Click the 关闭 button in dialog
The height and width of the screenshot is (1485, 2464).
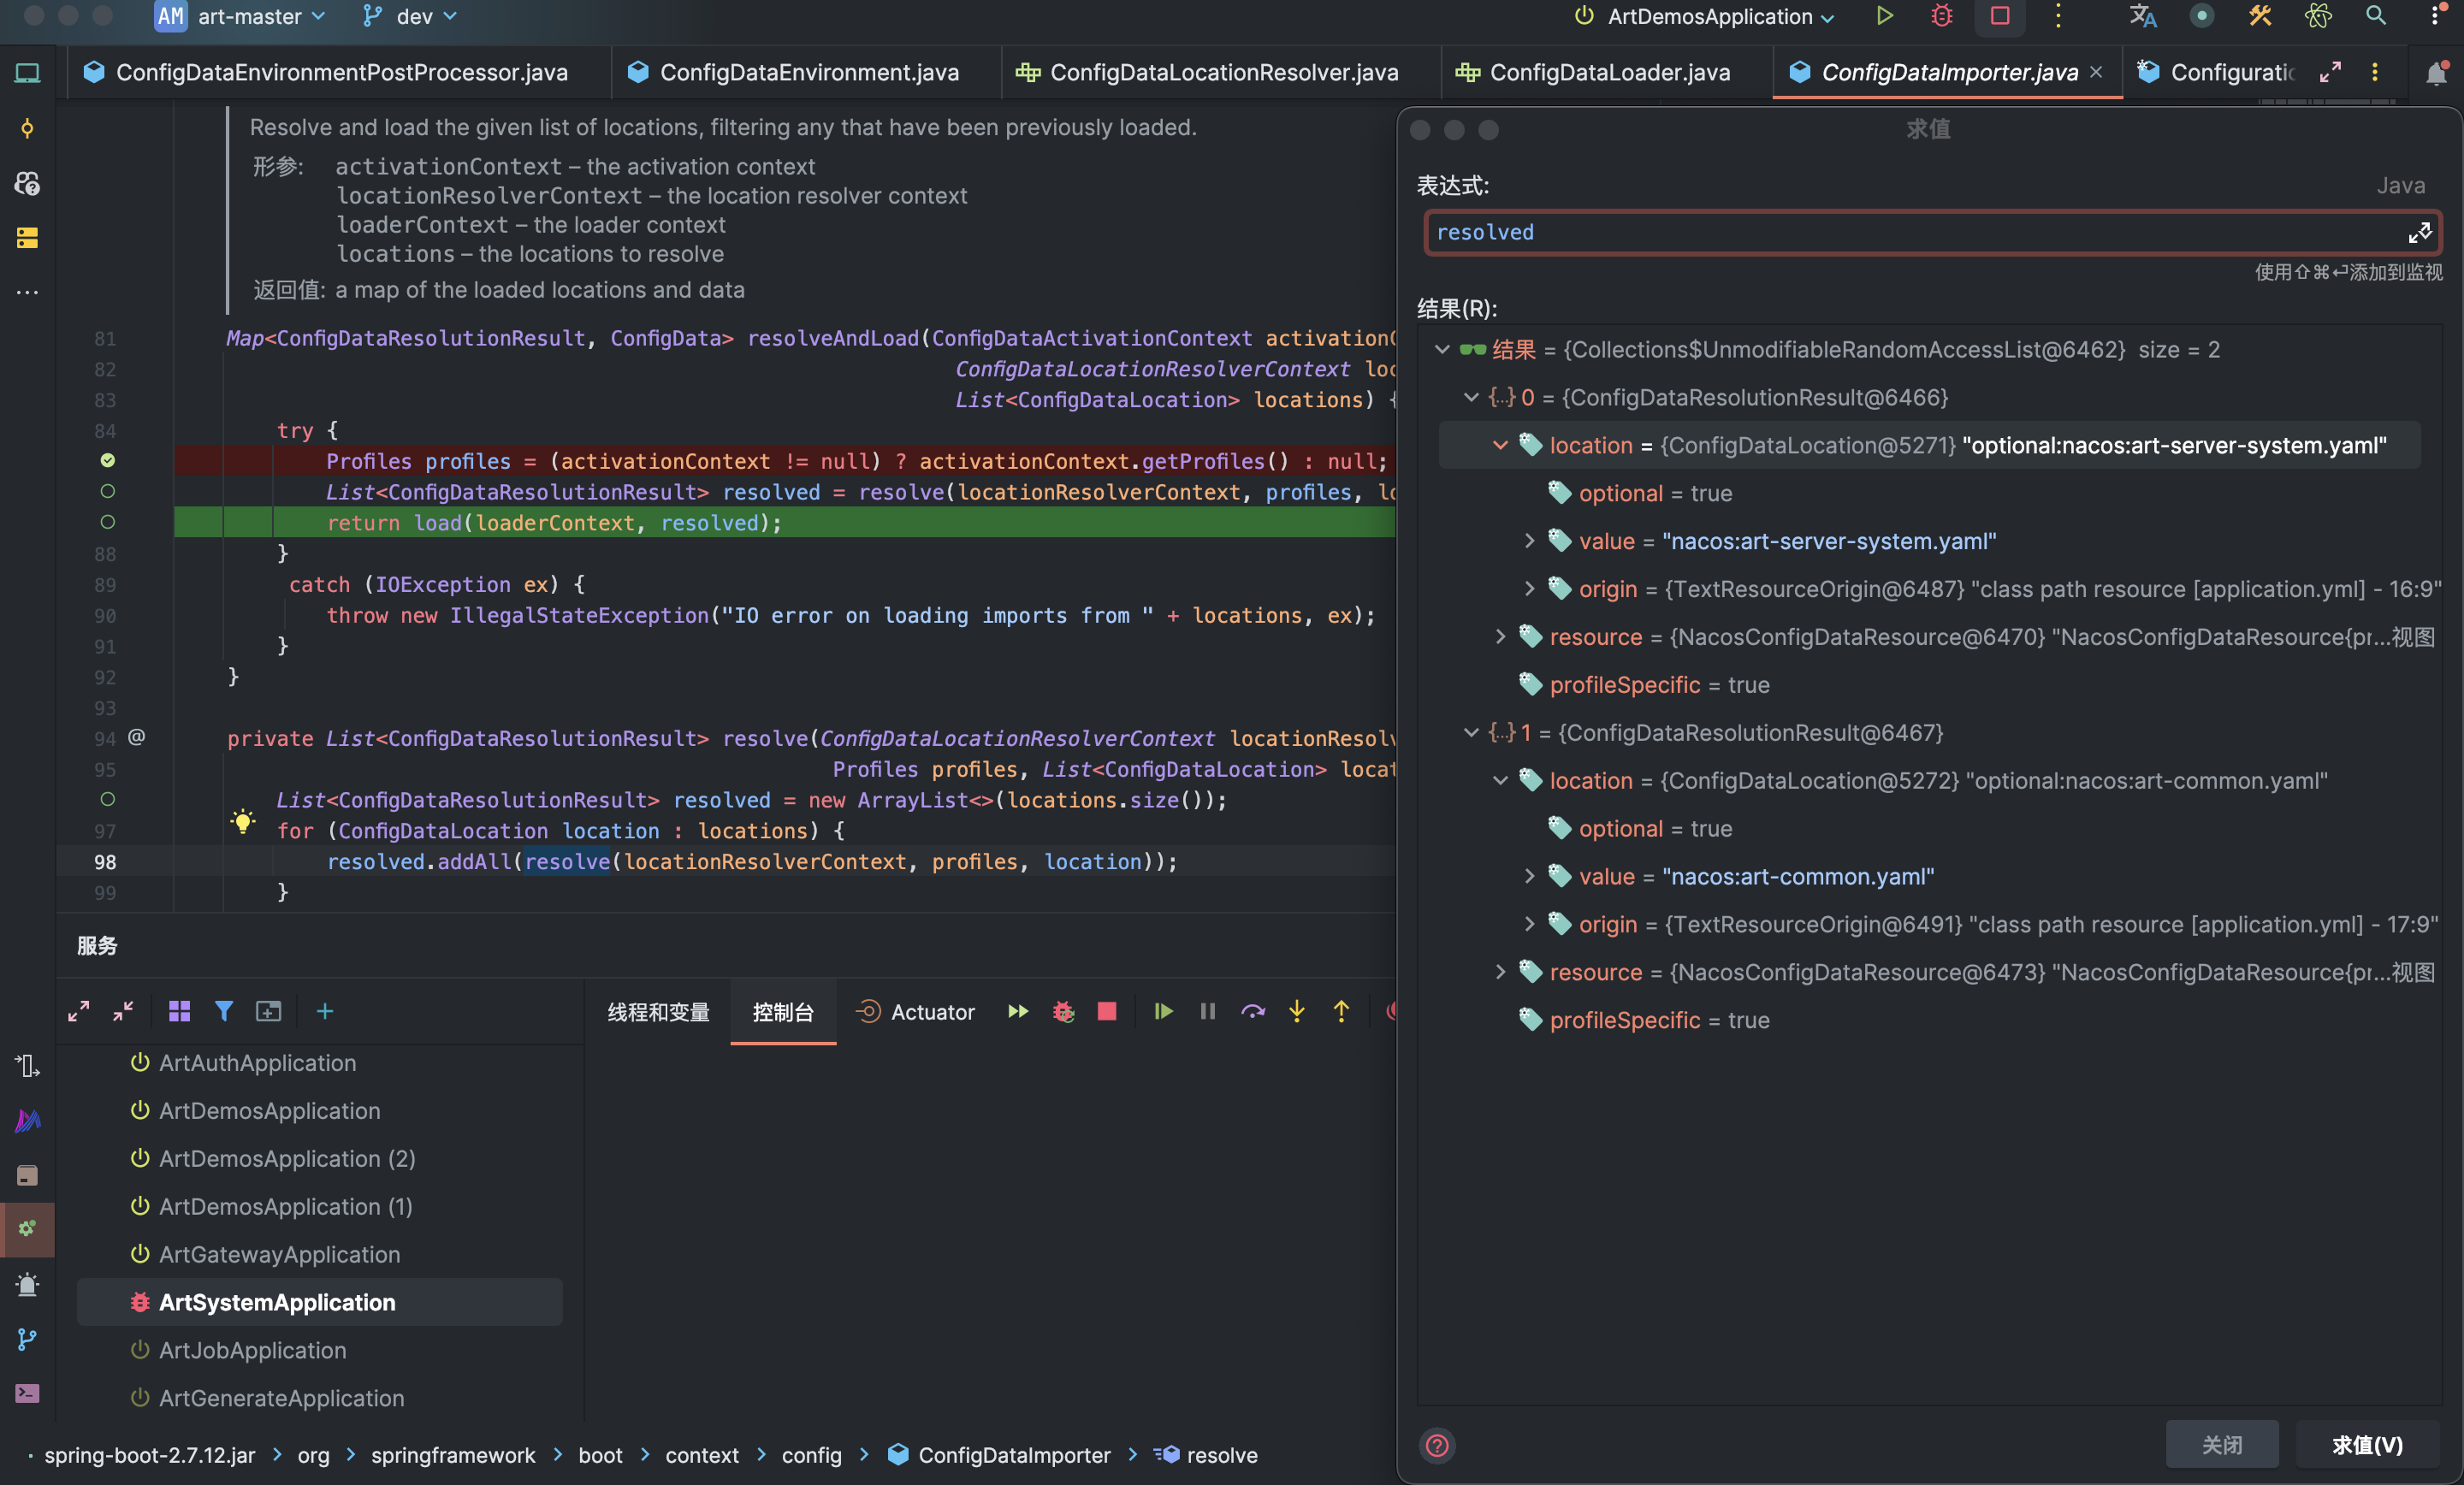[2221, 1445]
